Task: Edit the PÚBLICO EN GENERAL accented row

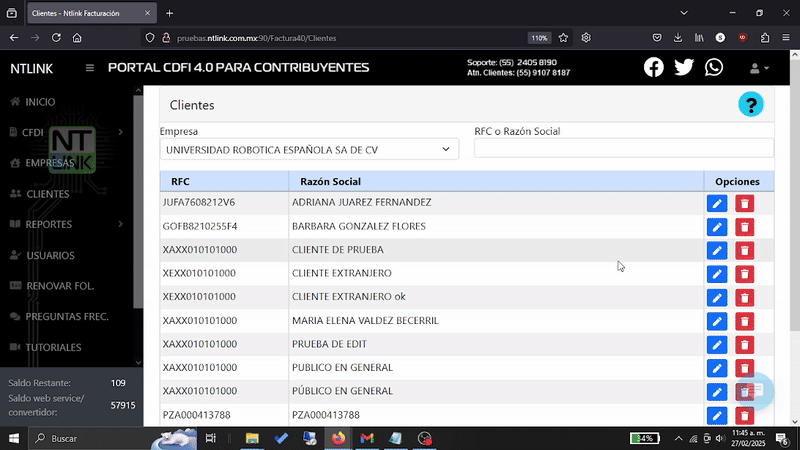Action: tap(717, 392)
